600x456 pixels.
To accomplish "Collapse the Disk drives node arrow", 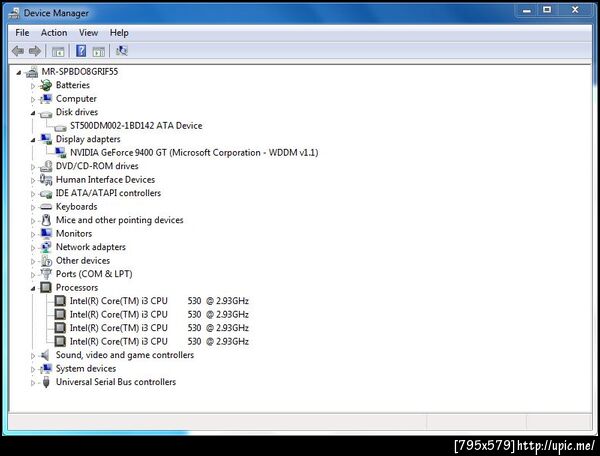I will pos(33,113).
